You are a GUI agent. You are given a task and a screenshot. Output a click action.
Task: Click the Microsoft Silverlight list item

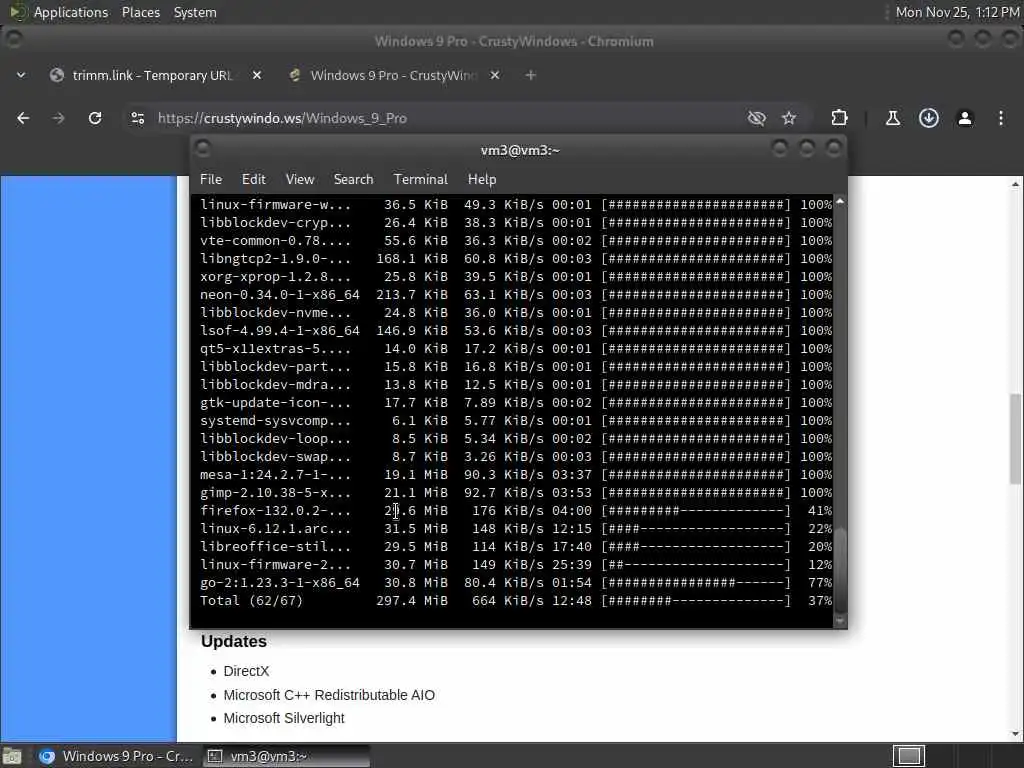point(284,718)
